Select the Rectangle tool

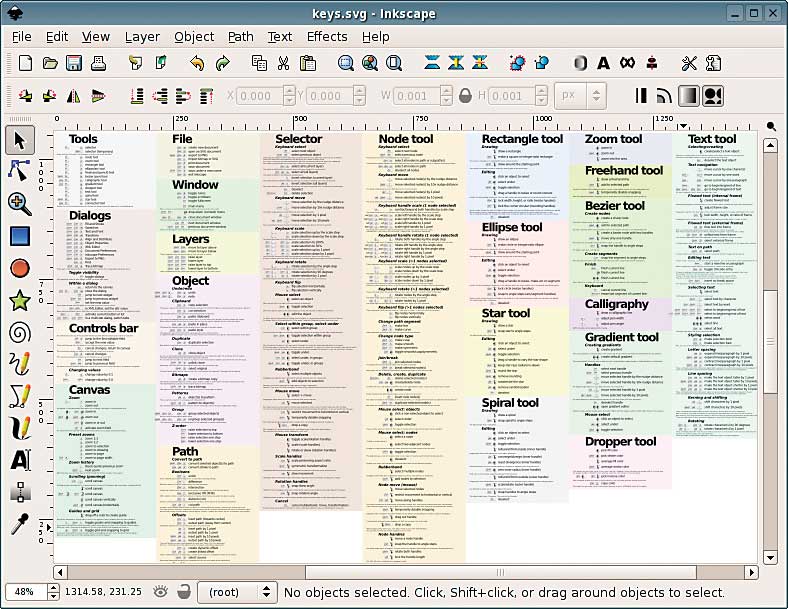[20, 236]
